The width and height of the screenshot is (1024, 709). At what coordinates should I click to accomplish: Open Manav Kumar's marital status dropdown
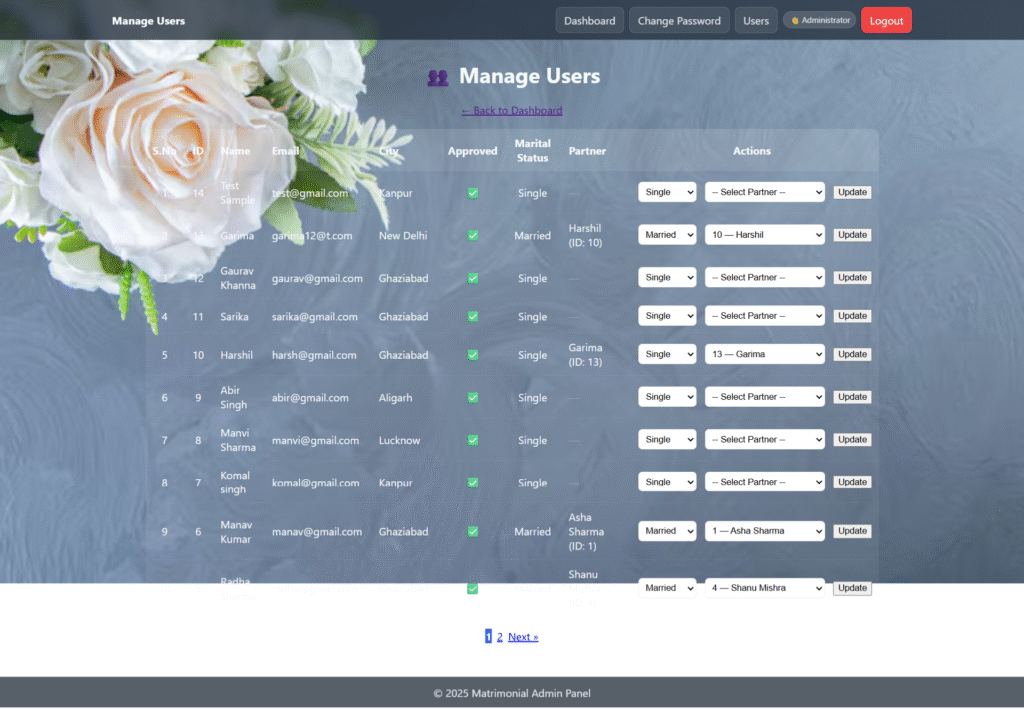click(x=667, y=531)
